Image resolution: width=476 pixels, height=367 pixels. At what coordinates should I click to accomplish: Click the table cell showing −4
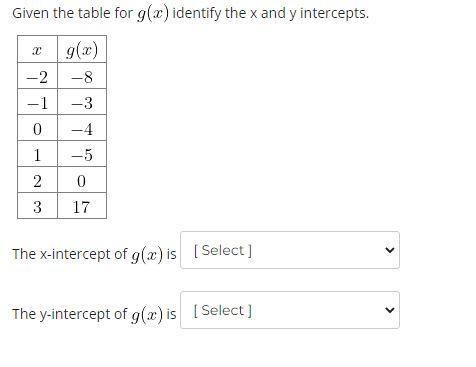[82, 128]
